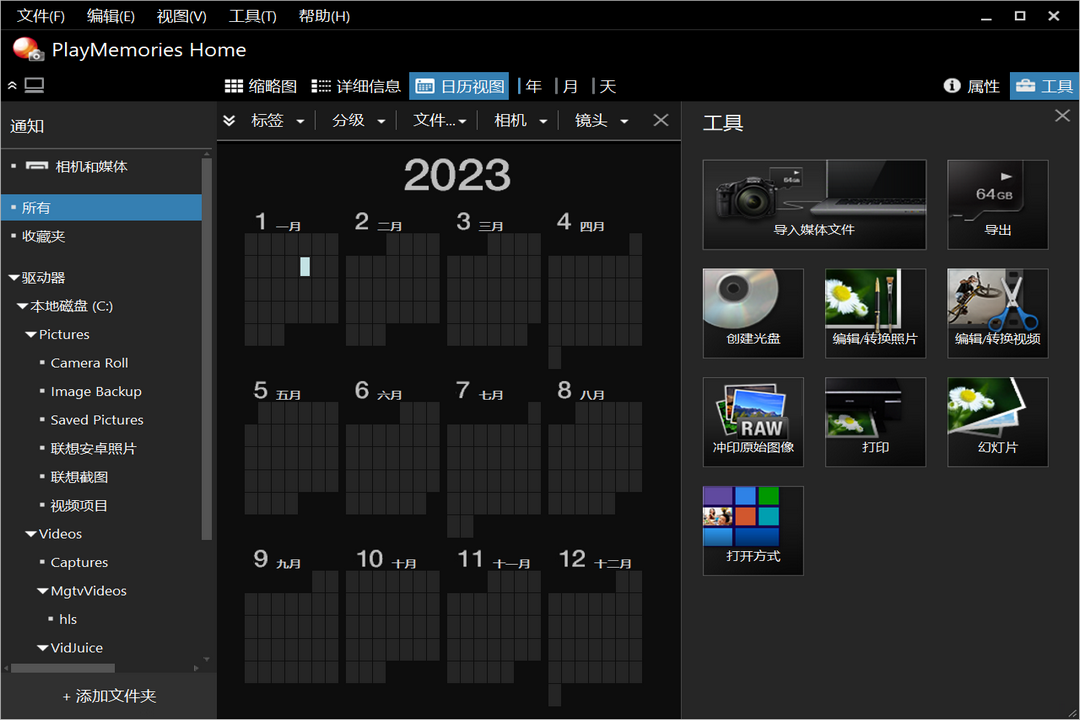Viewport: 1080px width, 720px height.
Task: Open the Create Disc (创建光盘) tool
Action: click(x=753, y=312)
